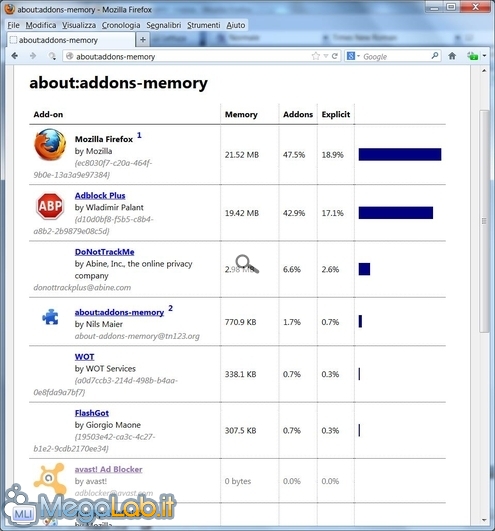Click the scrollbar down arrow

coord(484,520)
